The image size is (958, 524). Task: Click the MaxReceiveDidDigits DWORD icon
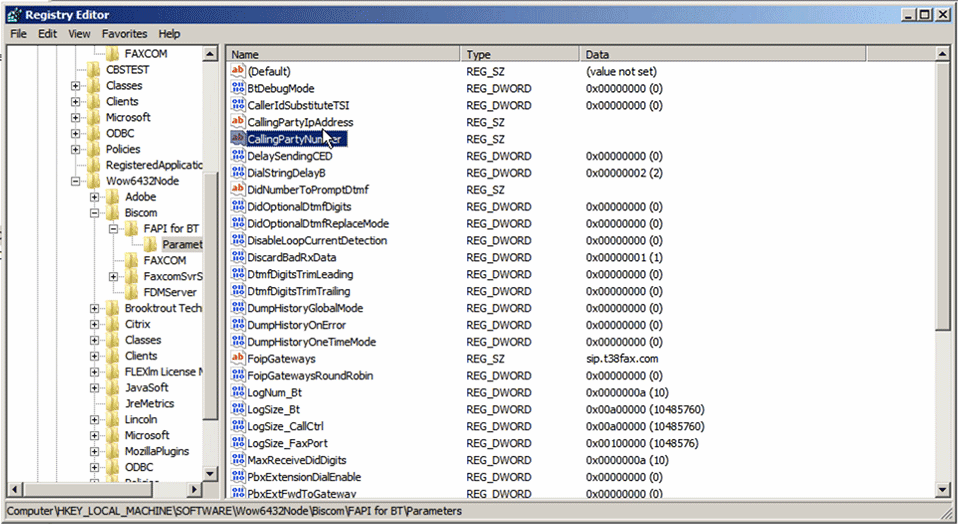point(238,460)
